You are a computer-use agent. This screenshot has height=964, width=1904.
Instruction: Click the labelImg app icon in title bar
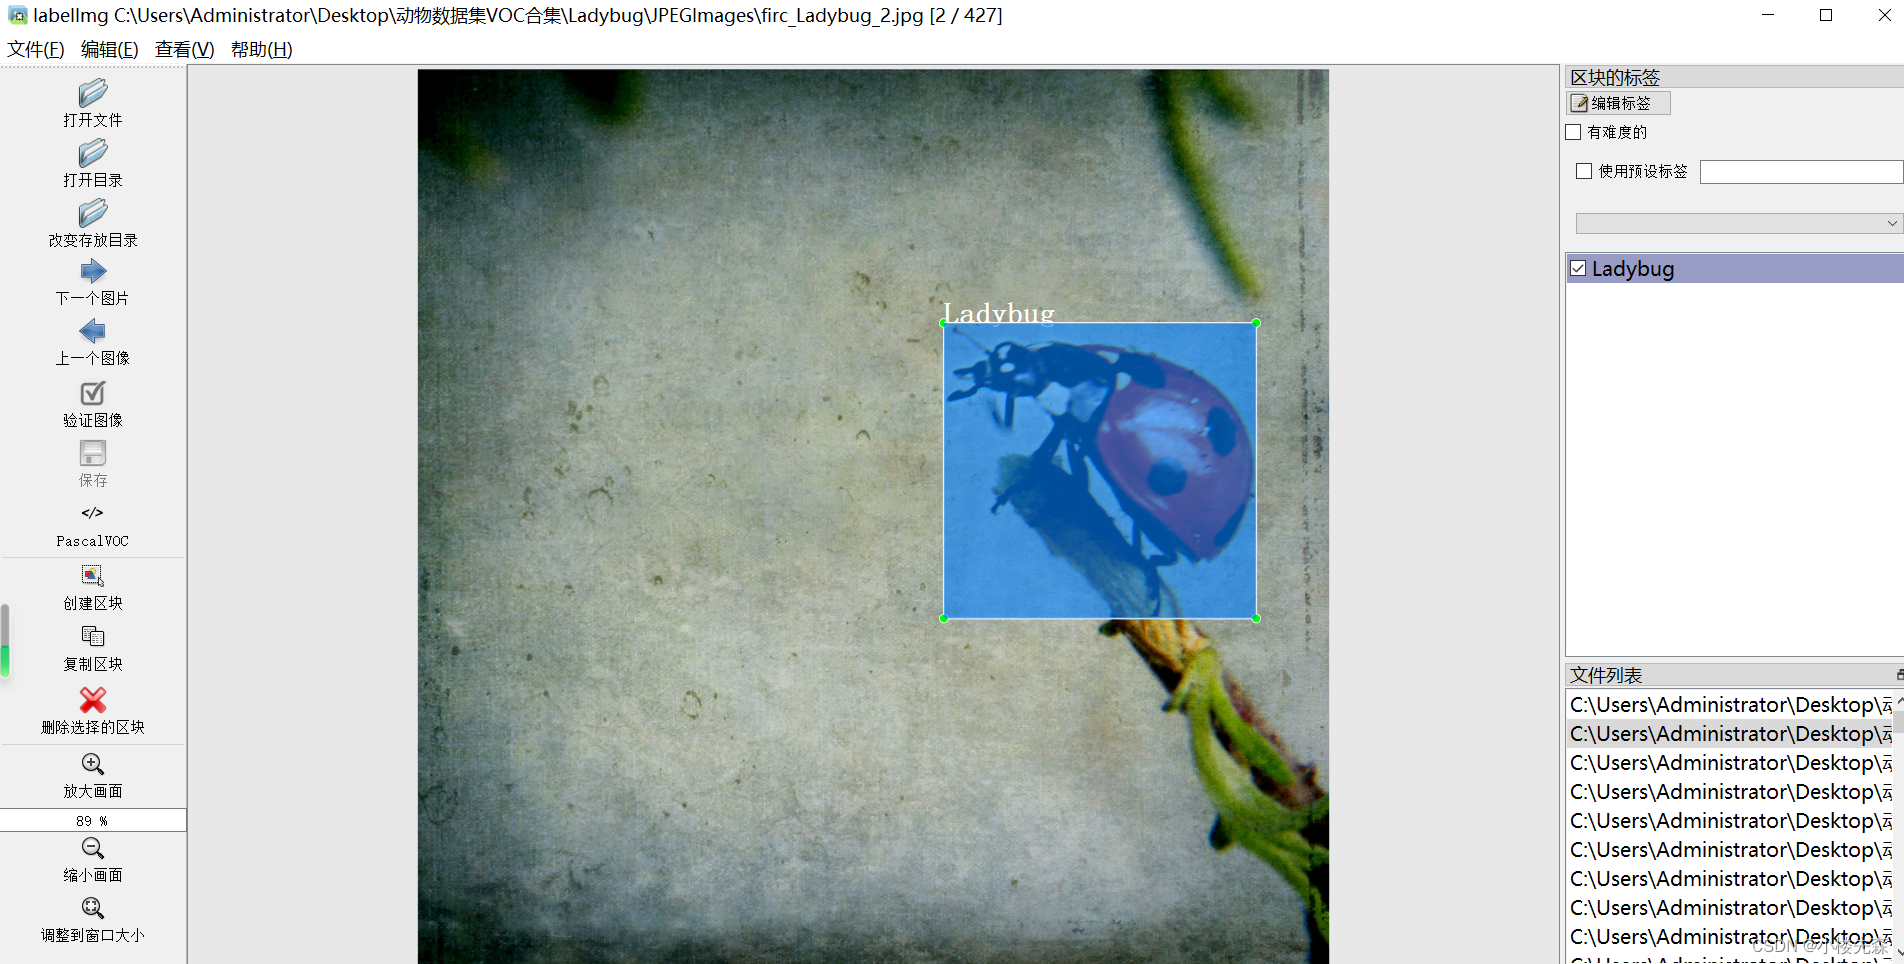coord(17,15)
